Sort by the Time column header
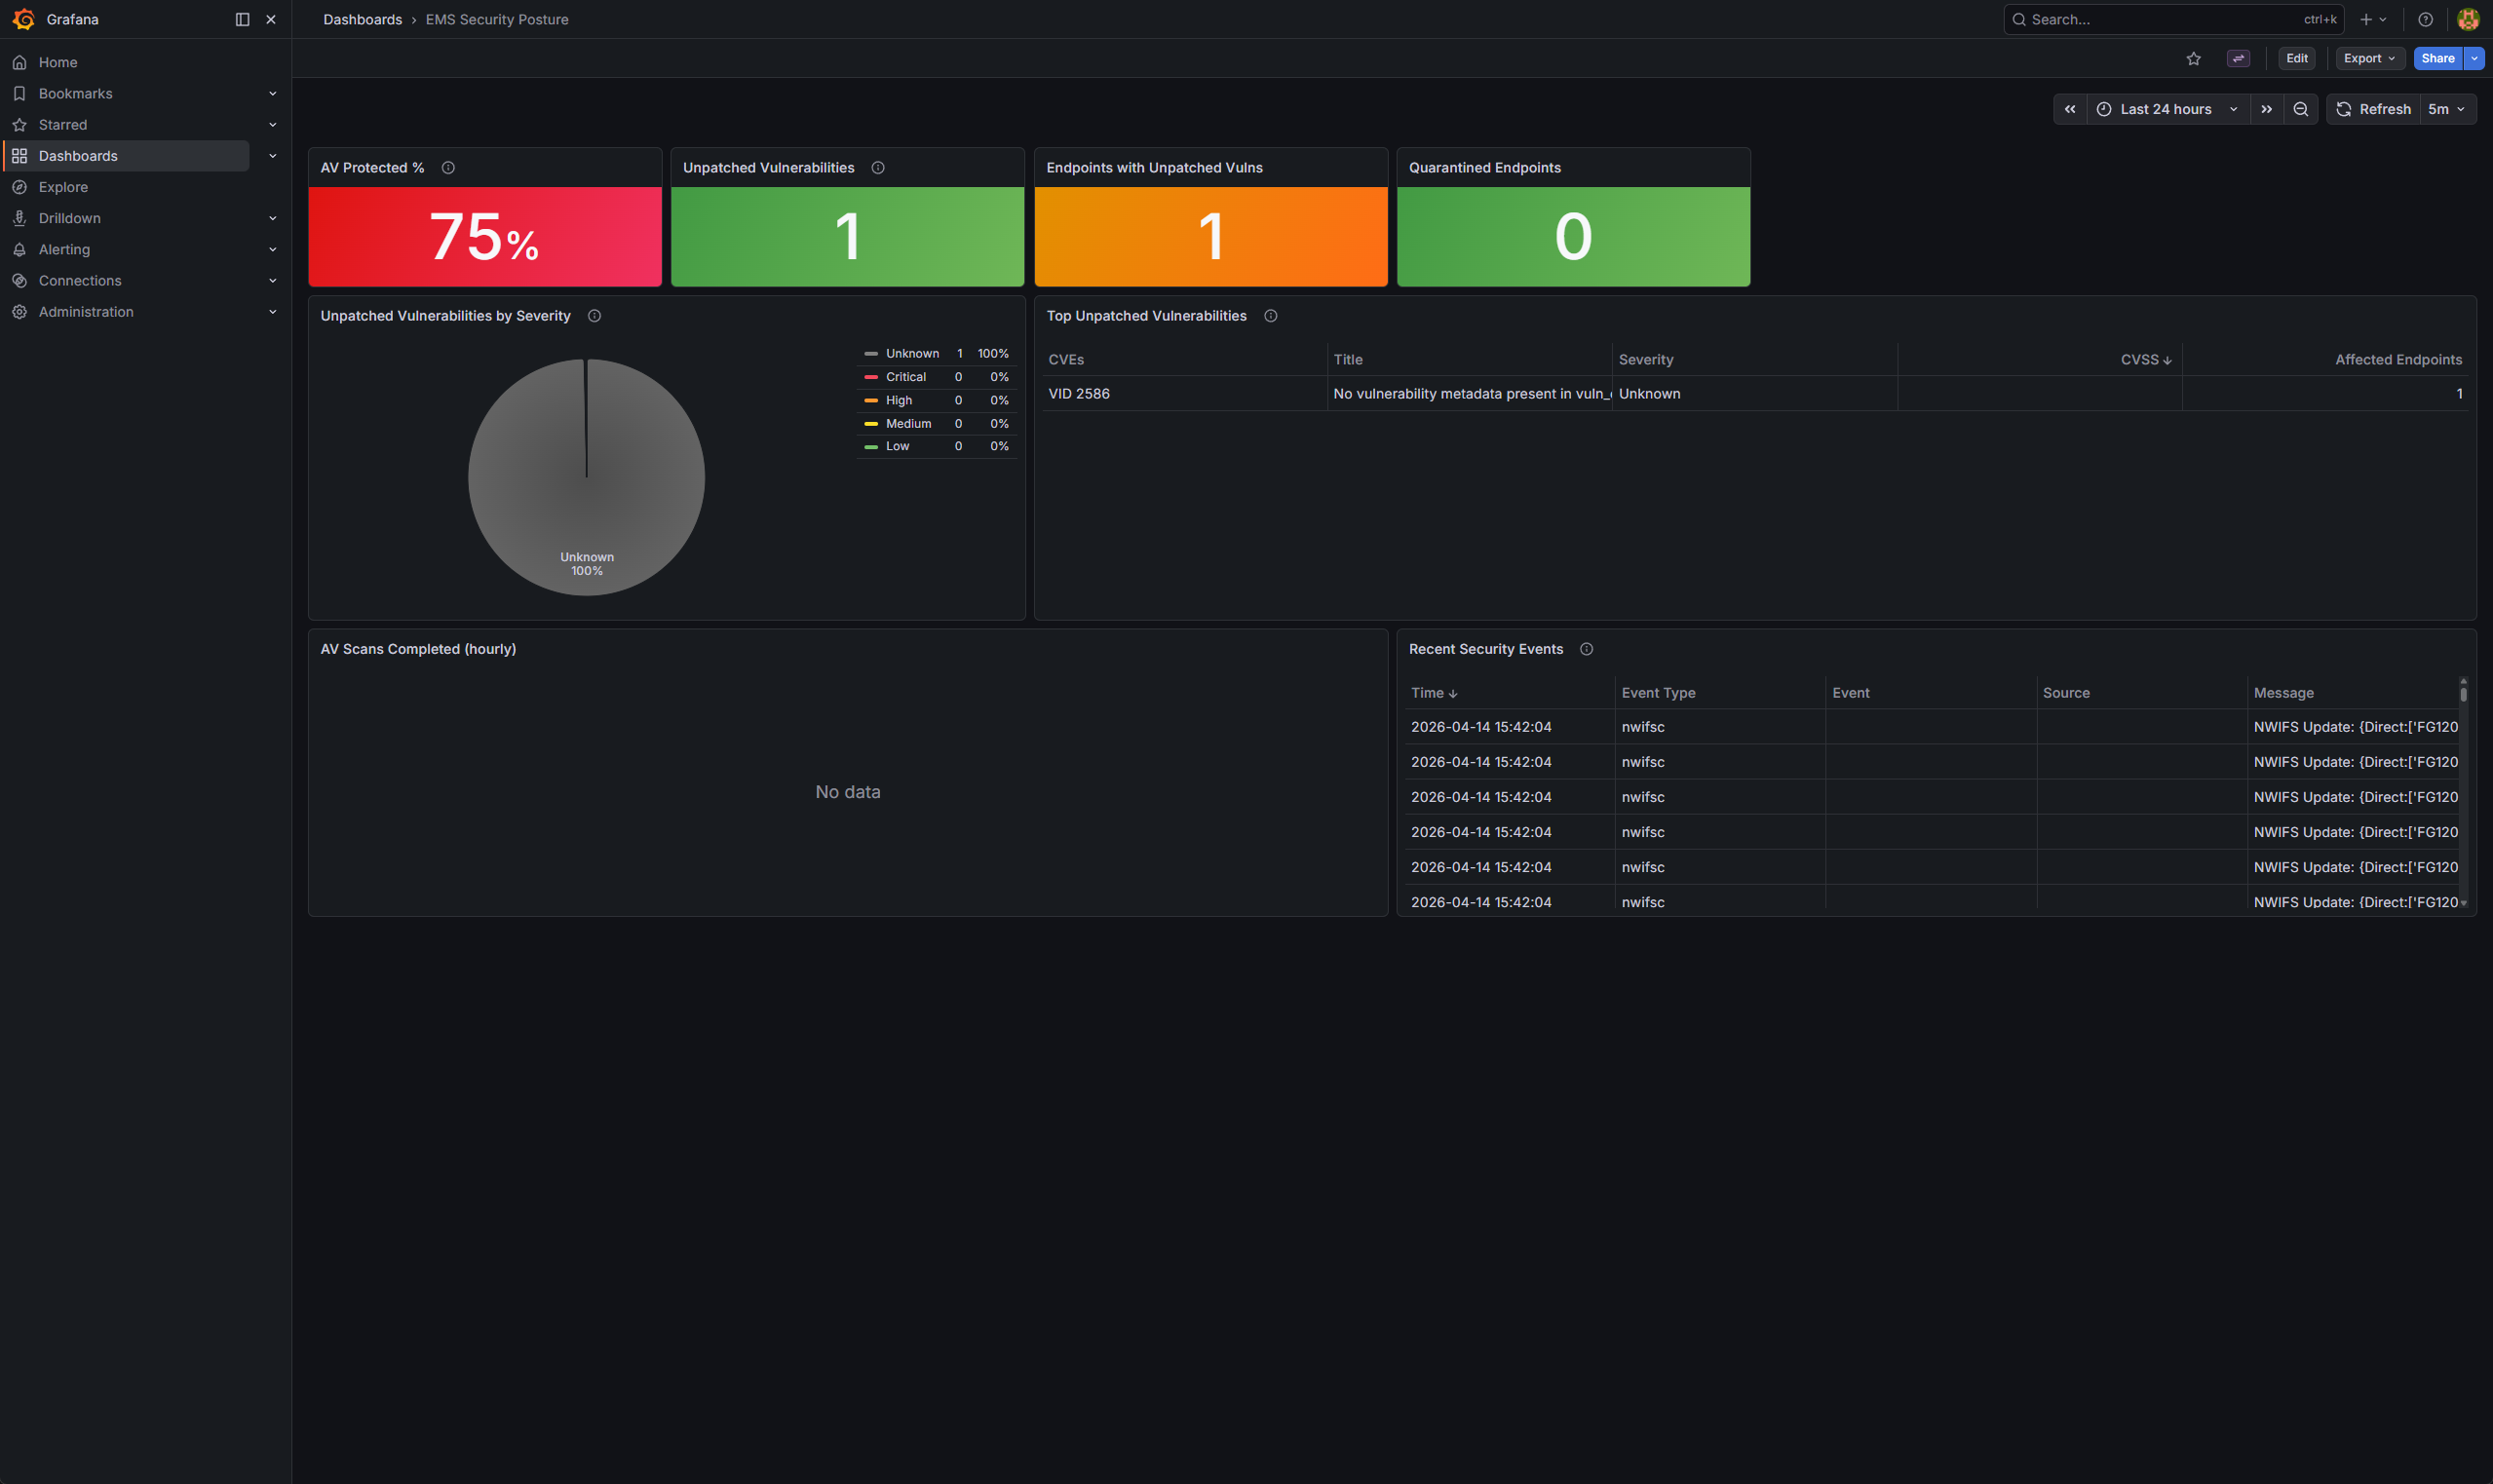The image size is (2493, 1484). click(x=1434, y=693)
